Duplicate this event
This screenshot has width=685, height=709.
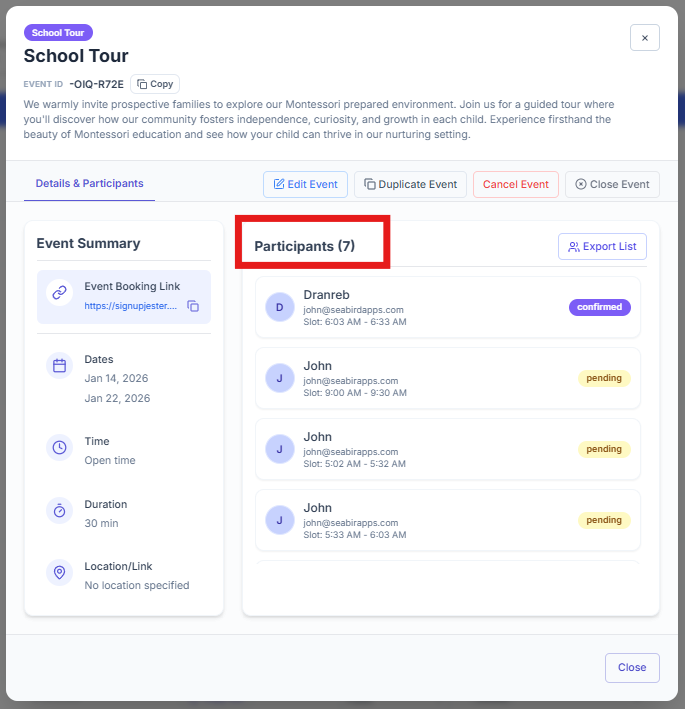pyautogui.click(x=410, y=184)
